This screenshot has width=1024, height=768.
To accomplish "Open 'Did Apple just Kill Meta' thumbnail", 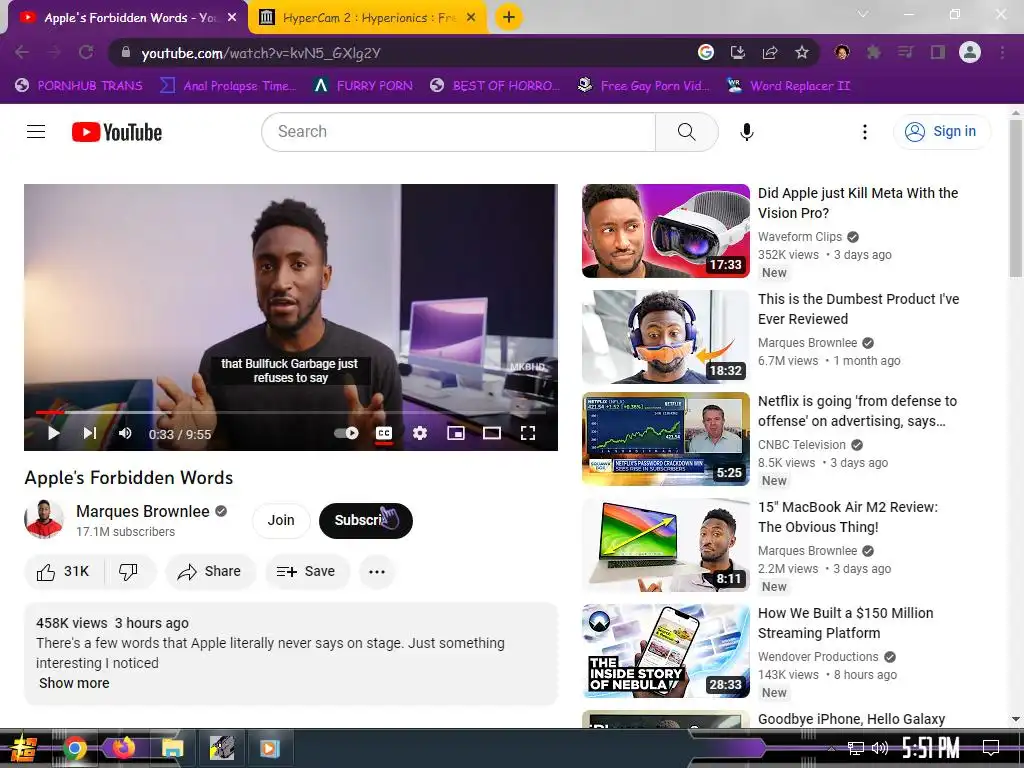I will [x=665, y=231].
